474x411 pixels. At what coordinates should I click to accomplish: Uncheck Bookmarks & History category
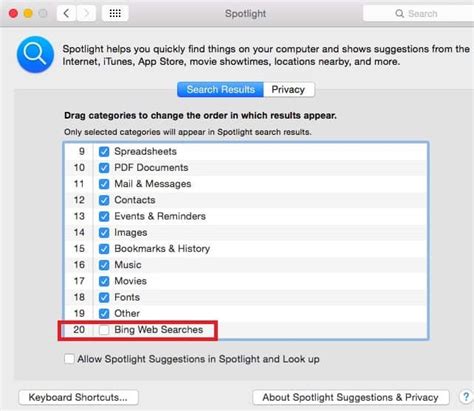tap(104, 249)
